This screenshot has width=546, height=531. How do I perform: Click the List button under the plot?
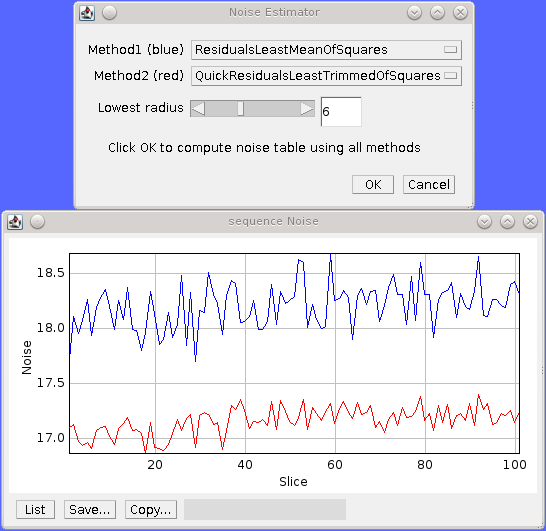pos(35,510)
